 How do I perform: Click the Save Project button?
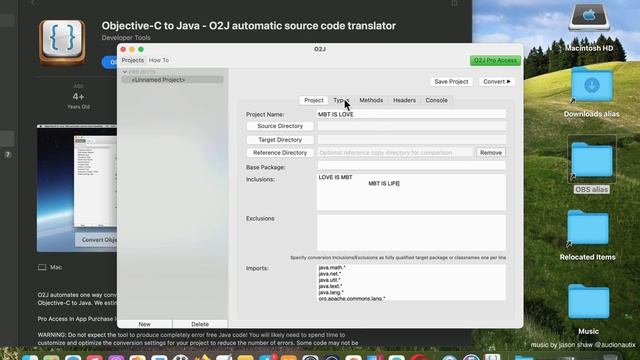[451, 82]
